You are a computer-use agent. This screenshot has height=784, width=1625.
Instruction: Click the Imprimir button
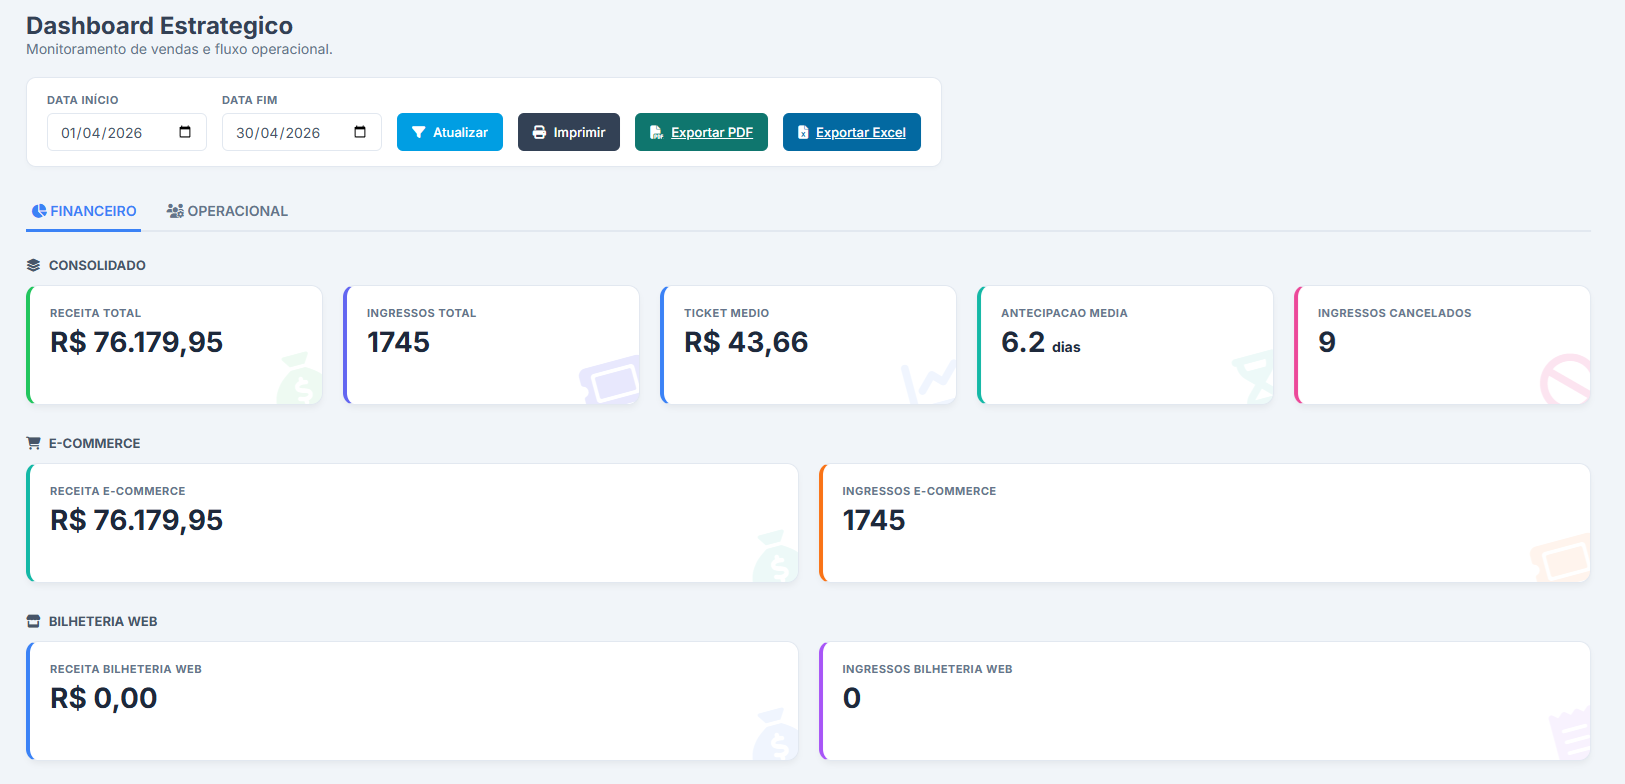[568, 132]
